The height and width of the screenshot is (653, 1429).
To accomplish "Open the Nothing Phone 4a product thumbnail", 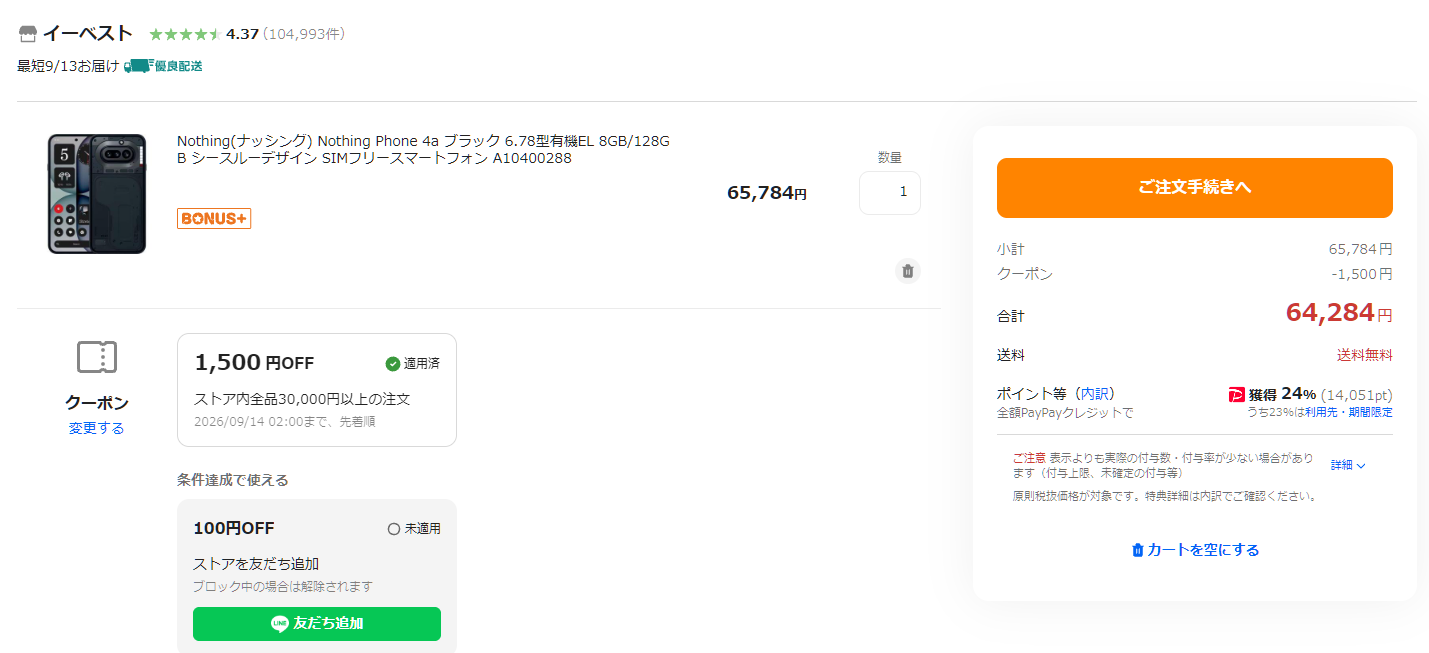I will 97,194.
